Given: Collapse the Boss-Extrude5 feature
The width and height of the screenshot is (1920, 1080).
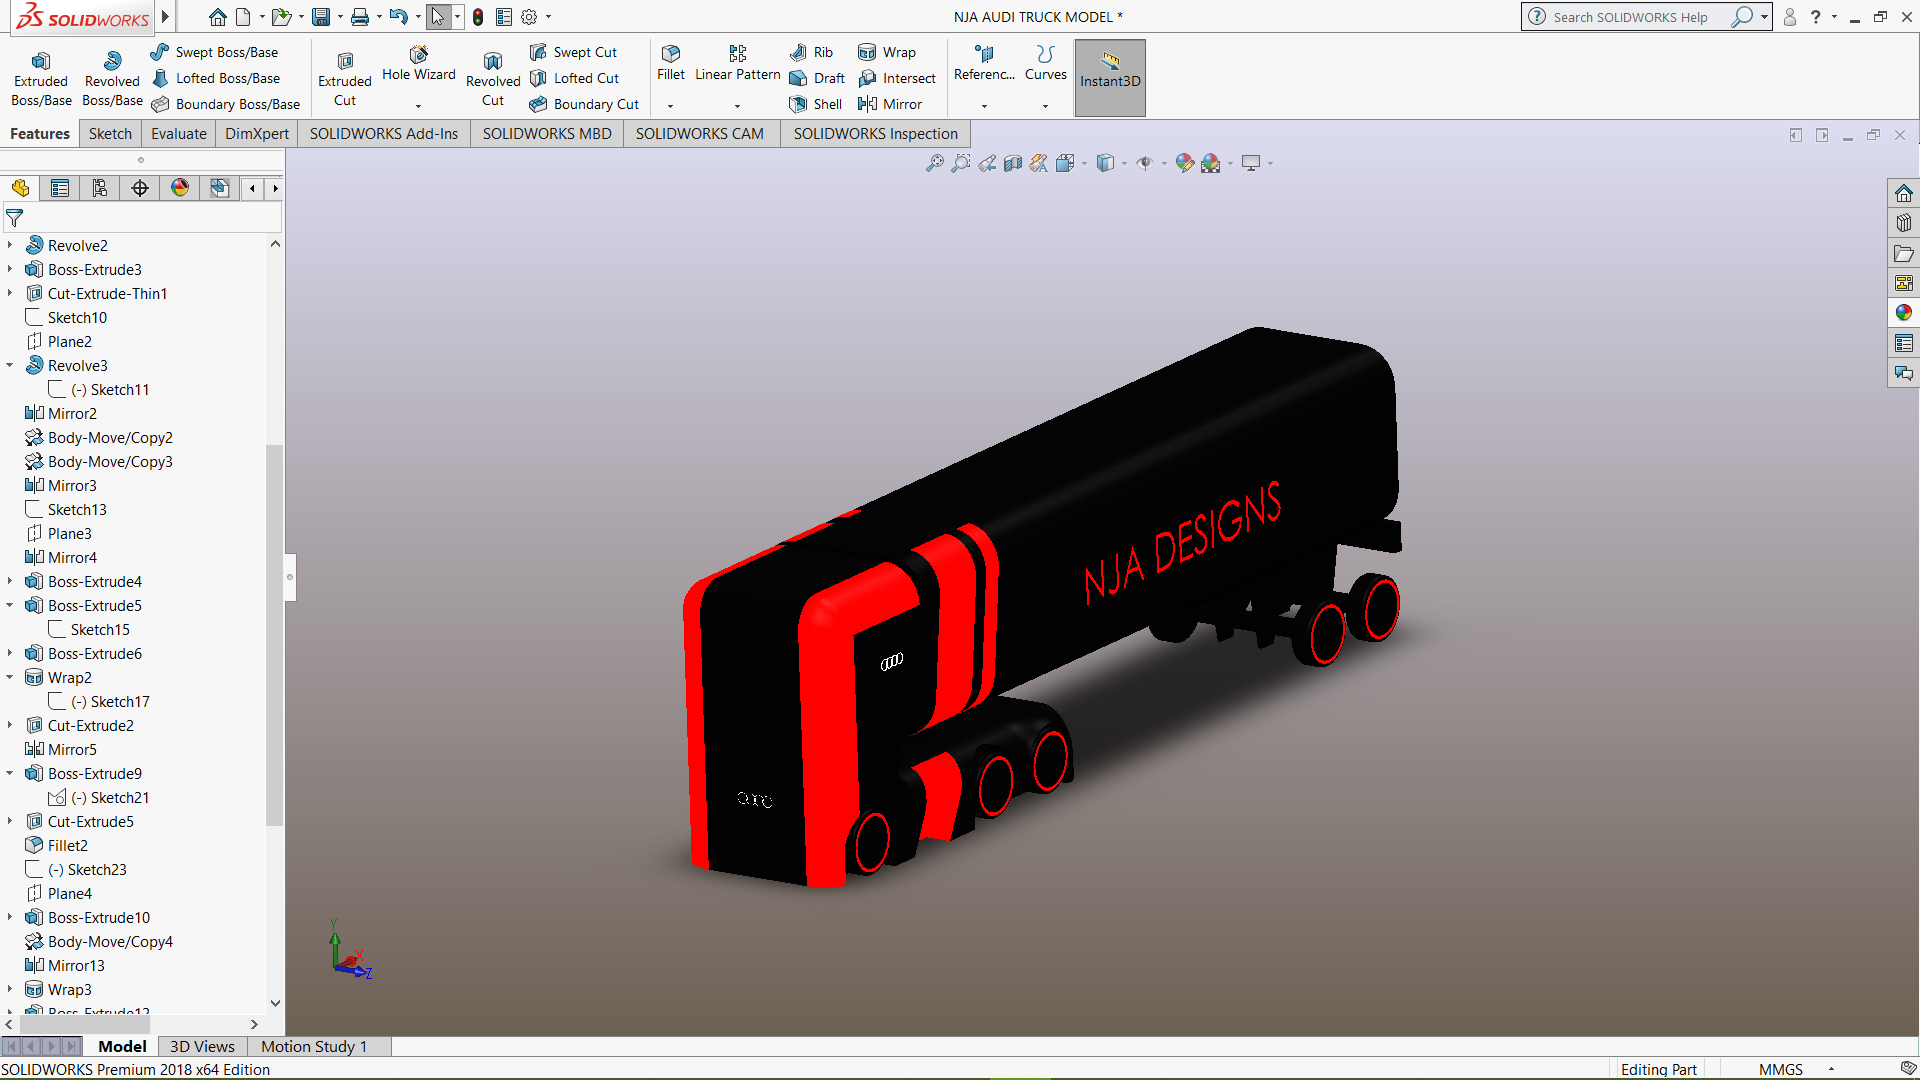Looking at the screenshot, I should [10, 605].
